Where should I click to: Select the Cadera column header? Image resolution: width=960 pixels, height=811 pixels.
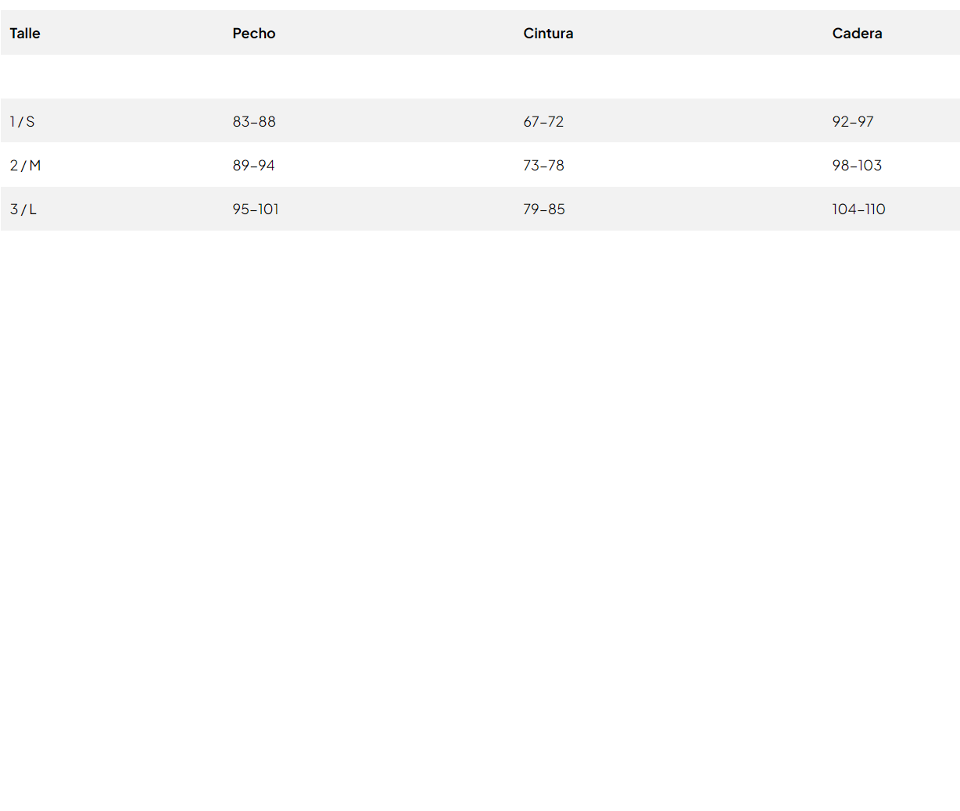[x=857, y=33]
